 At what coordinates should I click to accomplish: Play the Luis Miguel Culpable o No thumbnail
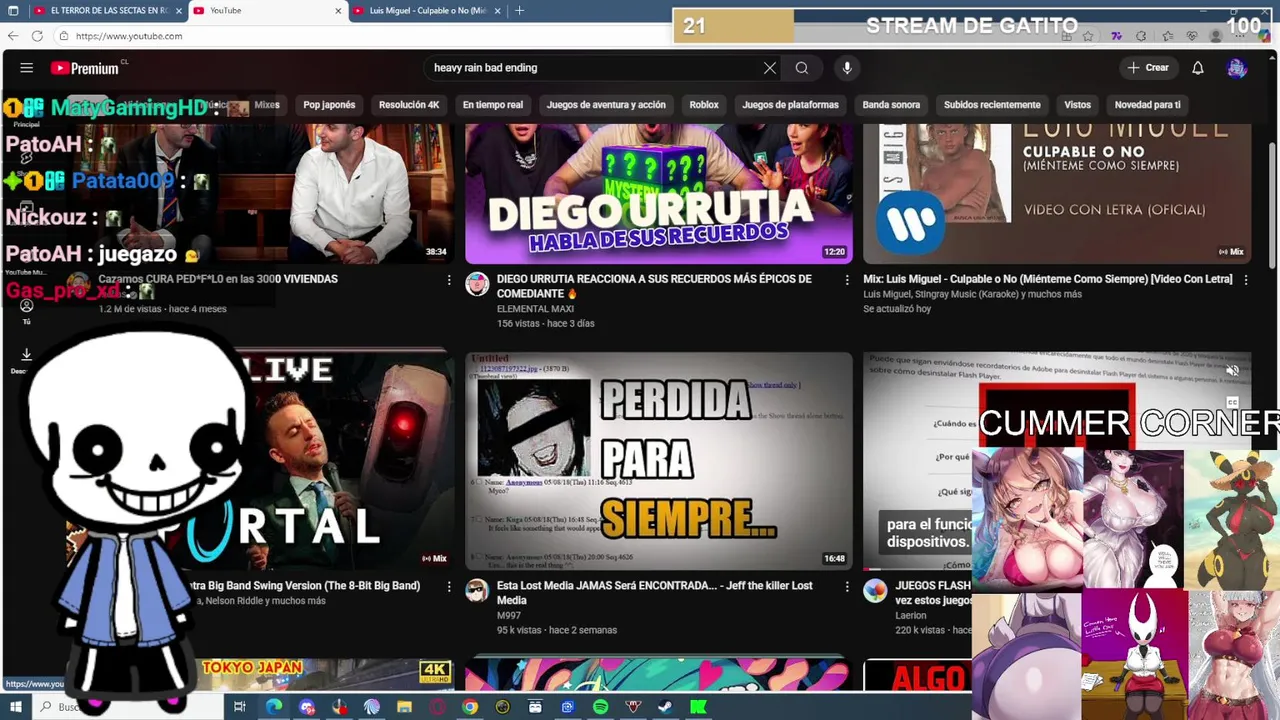click(1057, 194)
